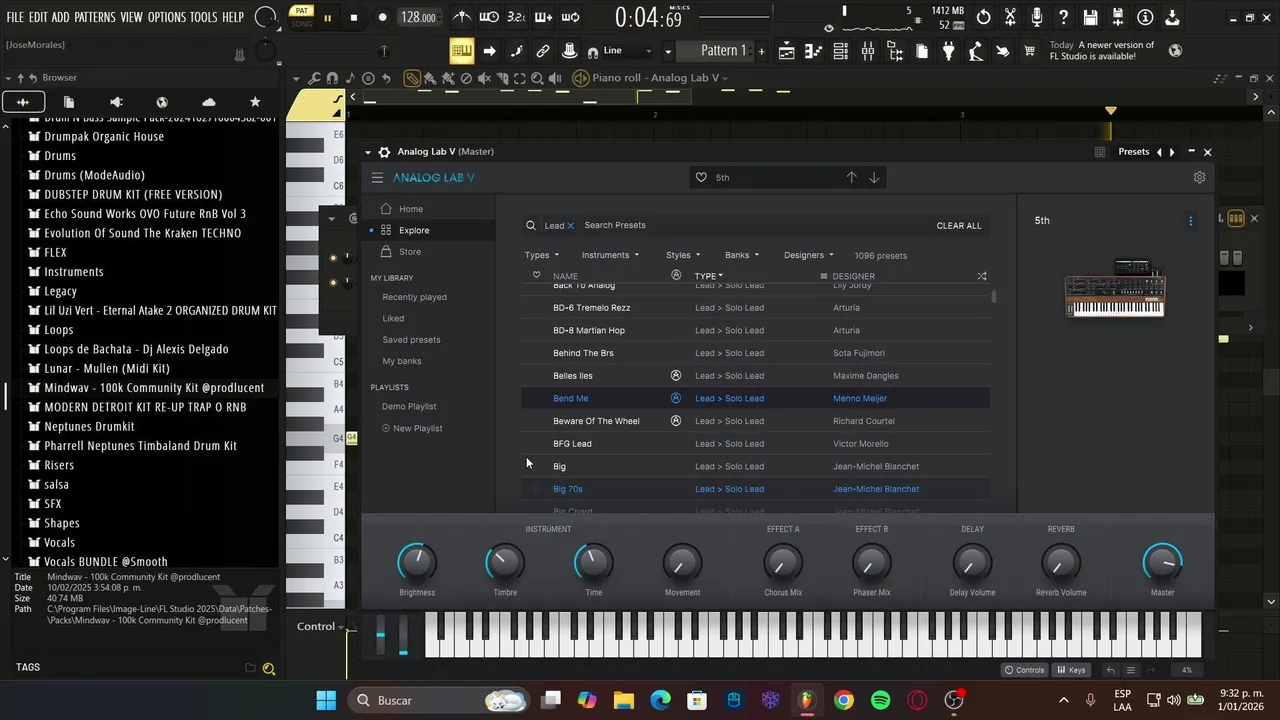Click the Reverb Volume knob

tap(1060, 563)
